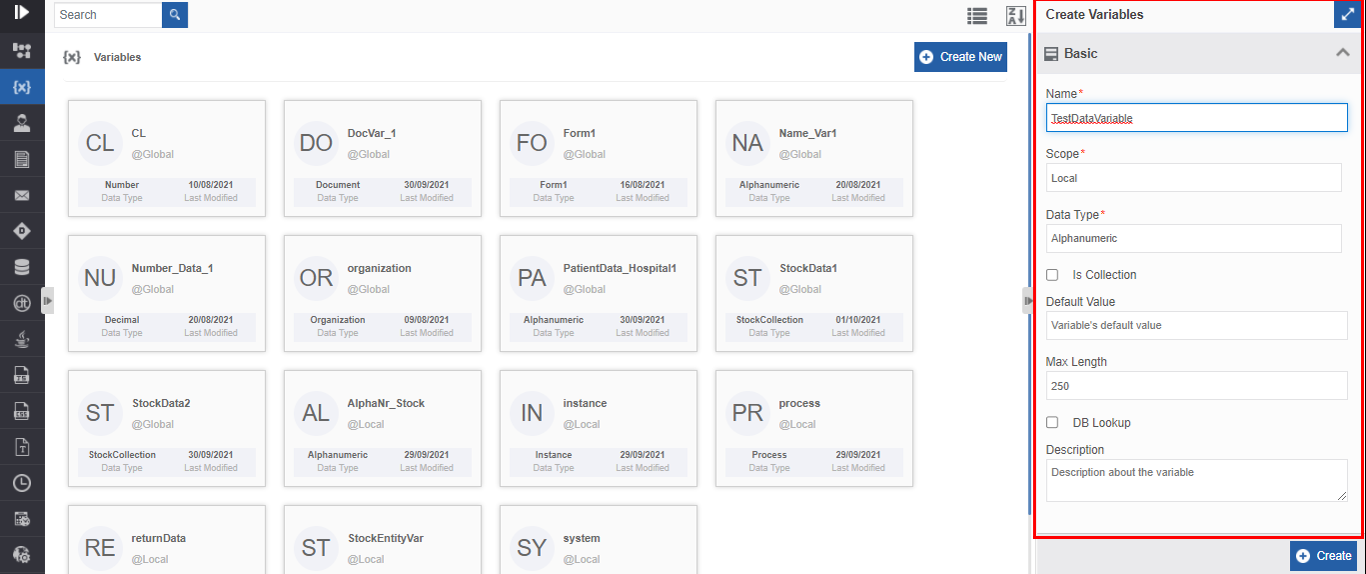Viewport: 1366px width, 574px height.
Task: Expand Create Variables panel to full size
Action: pos(1346,15)
